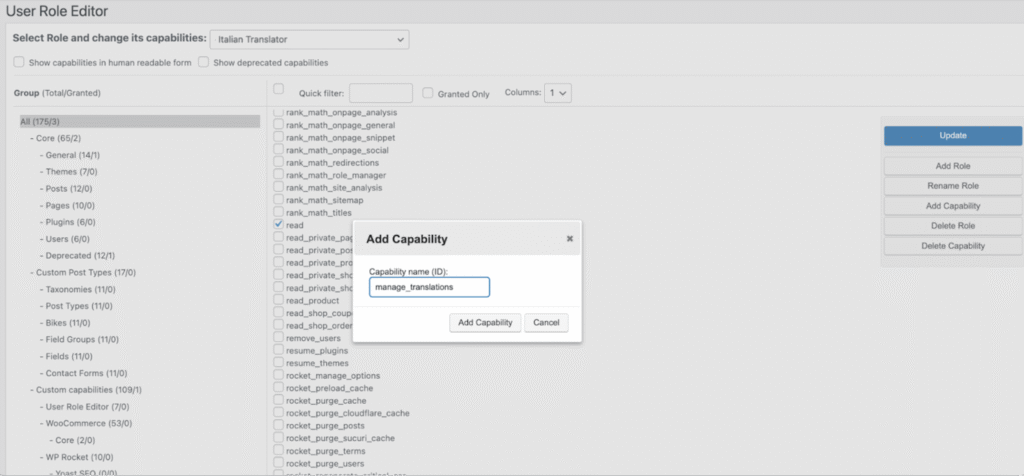
Task: Close the Add Capability dialog
Action: coord(569,239)
